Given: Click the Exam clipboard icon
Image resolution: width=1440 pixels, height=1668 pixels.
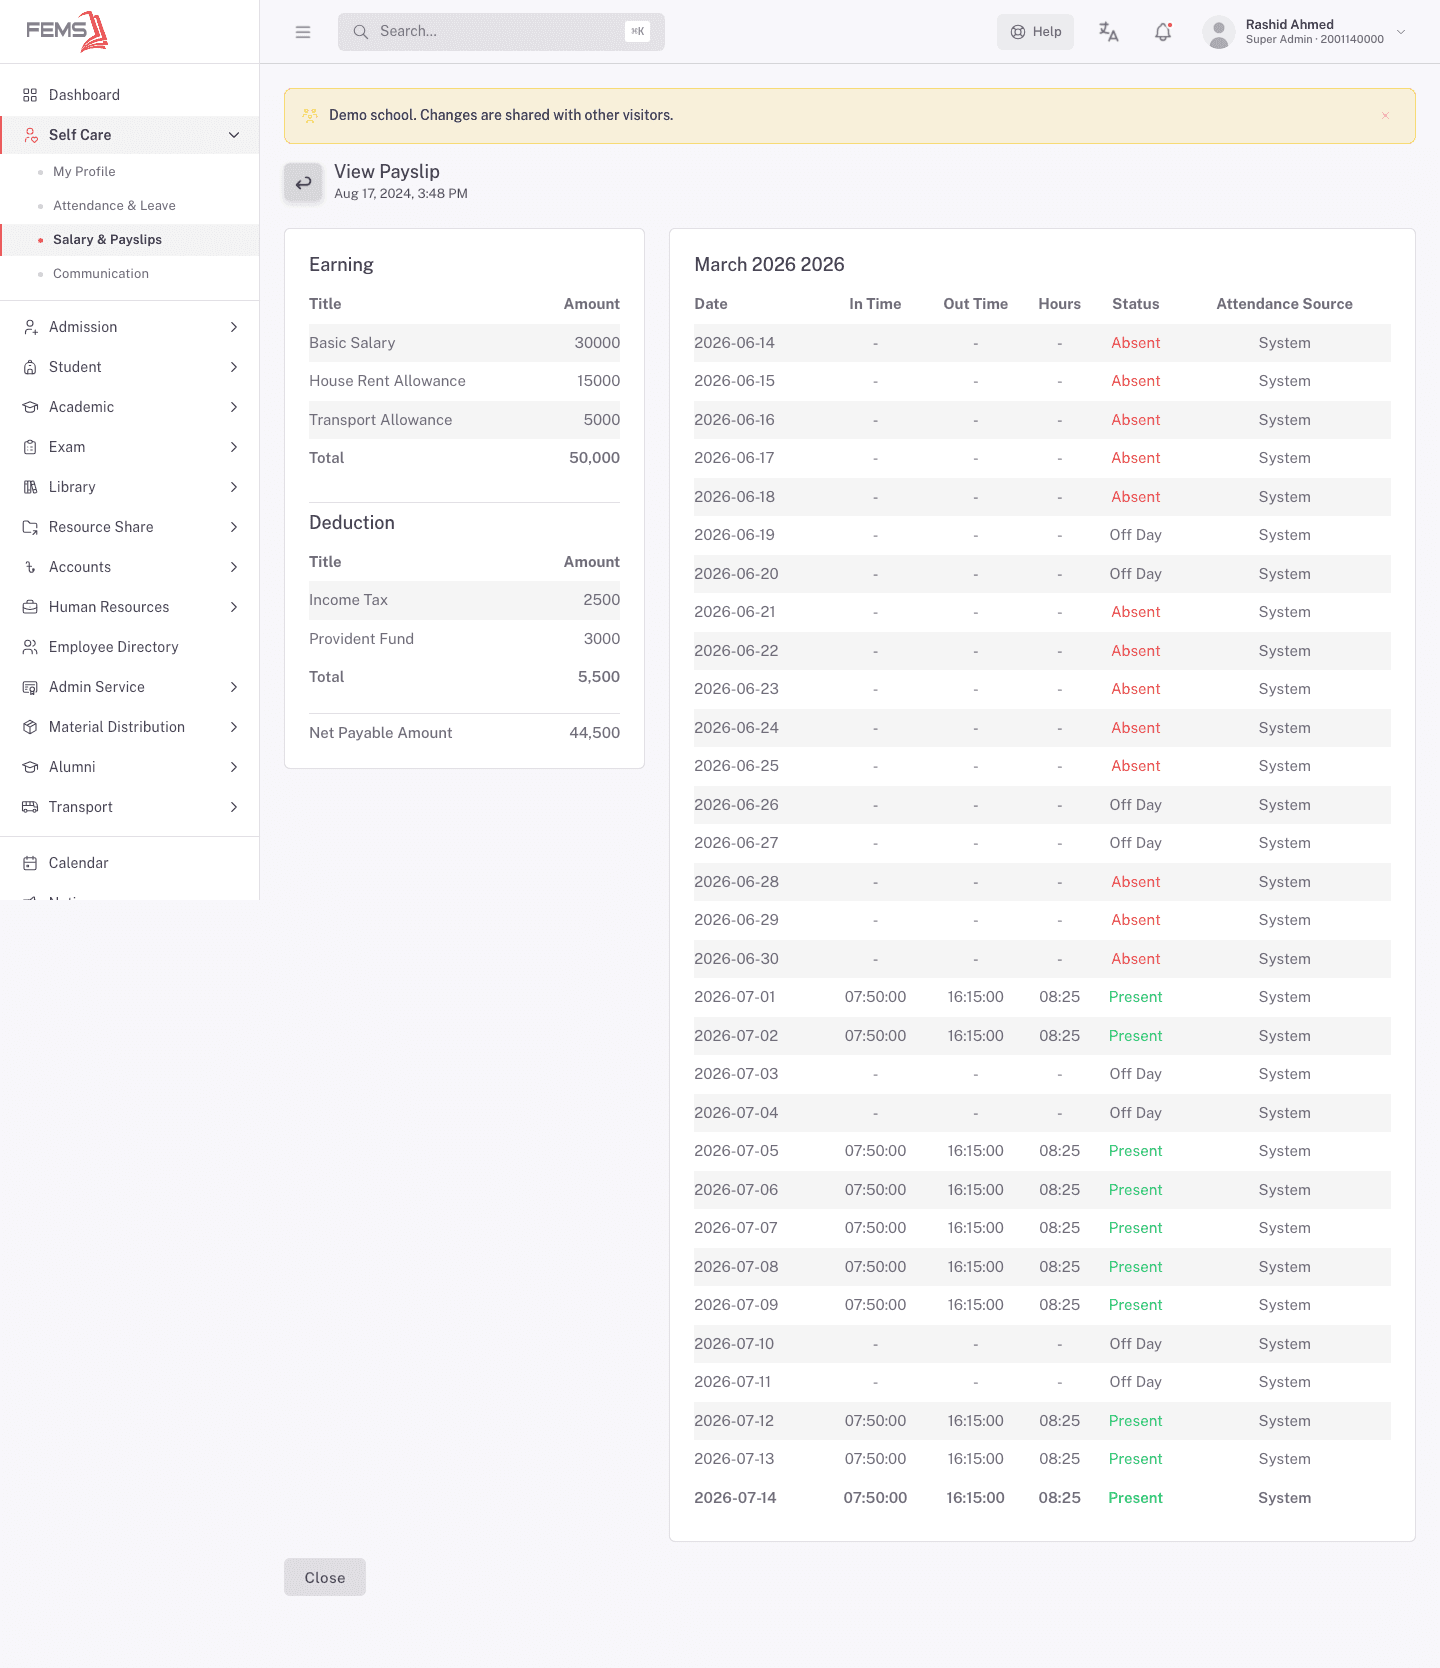Looking at the screenshot, I should [x=30, y=447].
